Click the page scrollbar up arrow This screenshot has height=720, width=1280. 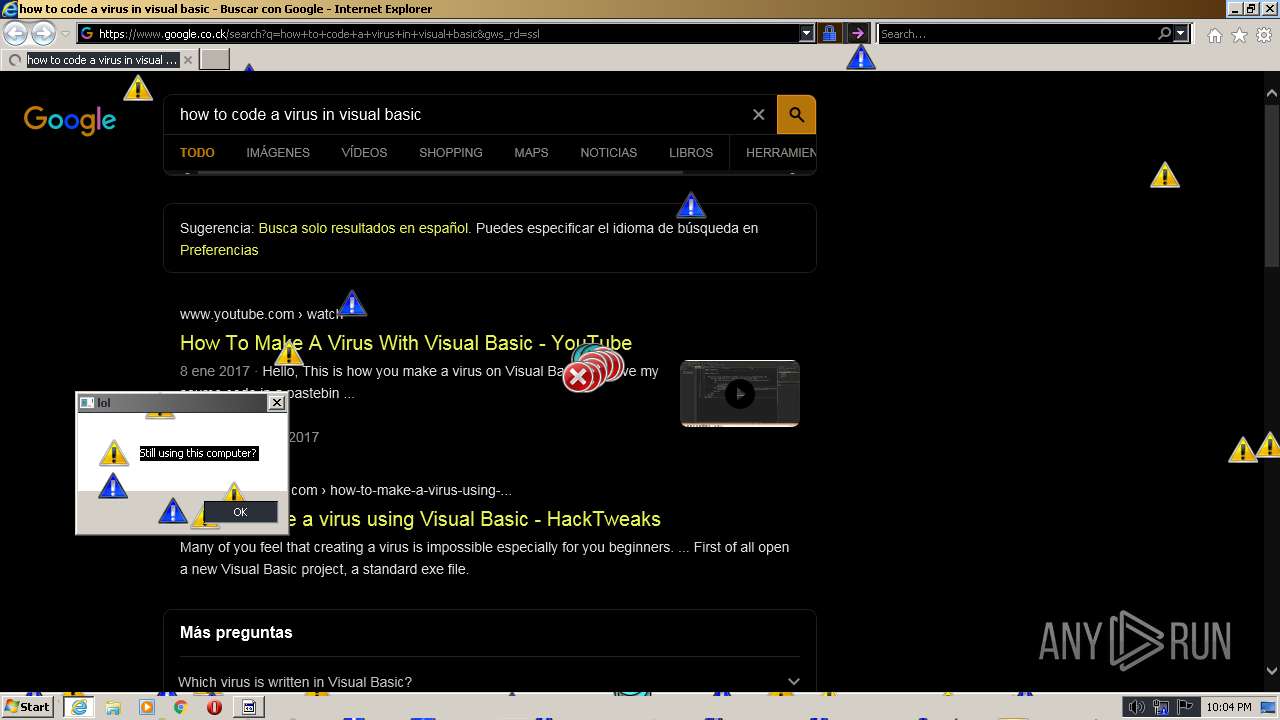pyautogui.click(x=1272, y=94)
